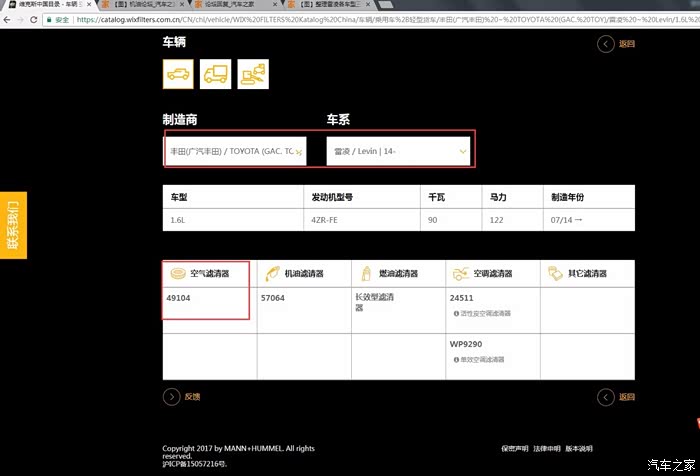
Task: Click the green secure lock icon
Action: (49, 20)
